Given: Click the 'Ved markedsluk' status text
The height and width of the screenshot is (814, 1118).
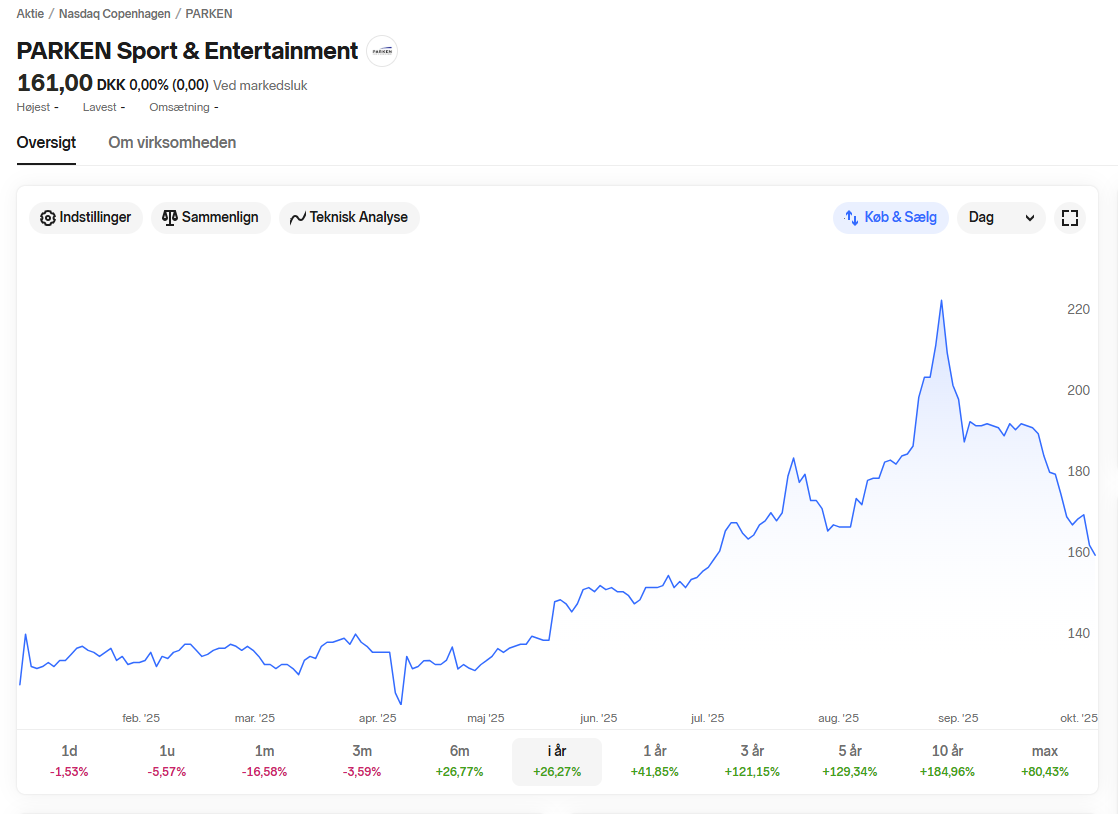Looking at the screenshot, I should pos(260,86).
